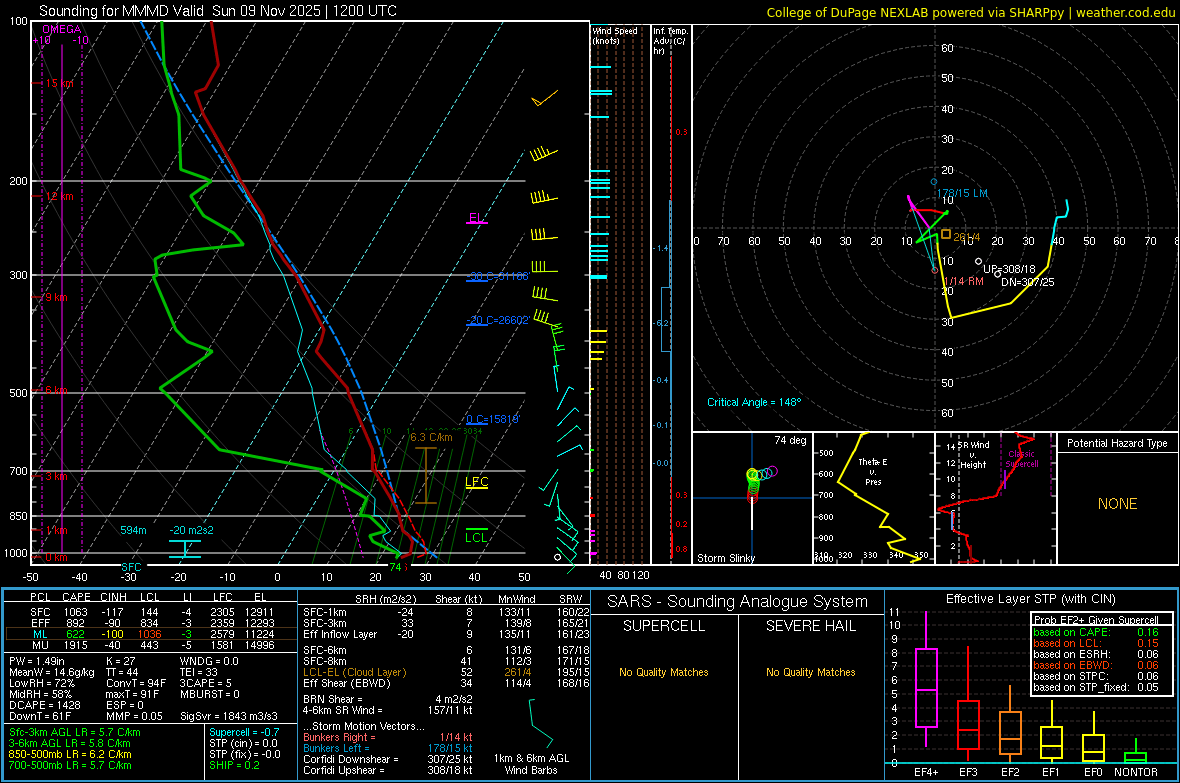Click the 74 deg slinky tilt value
The height and width of the screenshot is (783, 1180).
pos(790,440)
